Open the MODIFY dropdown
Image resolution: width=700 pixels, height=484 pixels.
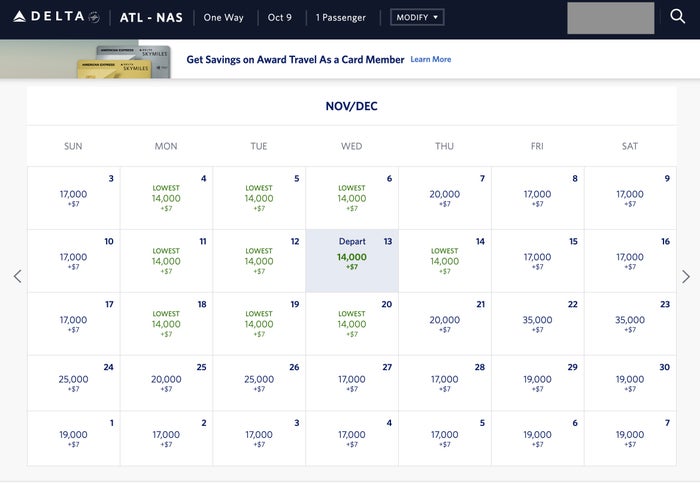click(417, 17)
